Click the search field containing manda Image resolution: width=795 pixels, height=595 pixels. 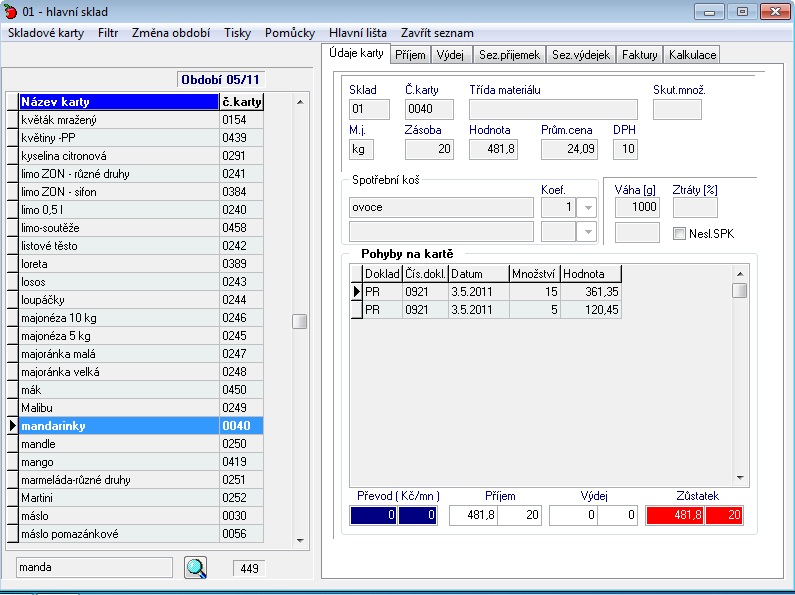(x=94, y=568)
